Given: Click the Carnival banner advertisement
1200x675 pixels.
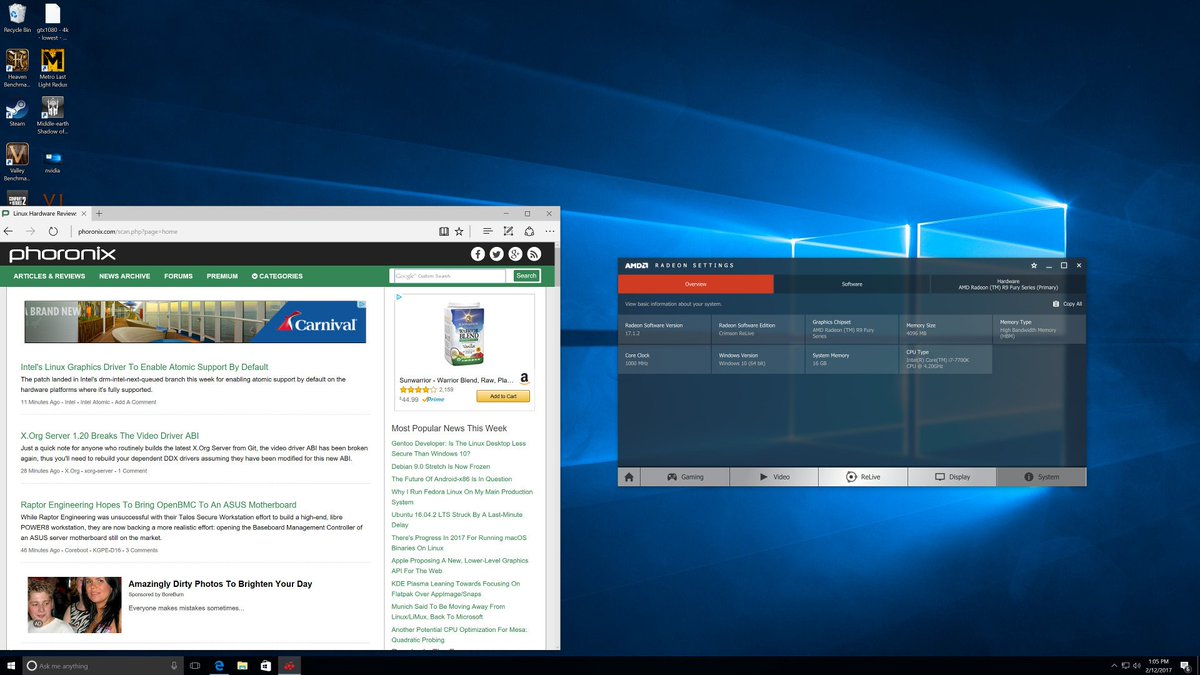Looking at the screenshot, I should (x=195, y=322).
